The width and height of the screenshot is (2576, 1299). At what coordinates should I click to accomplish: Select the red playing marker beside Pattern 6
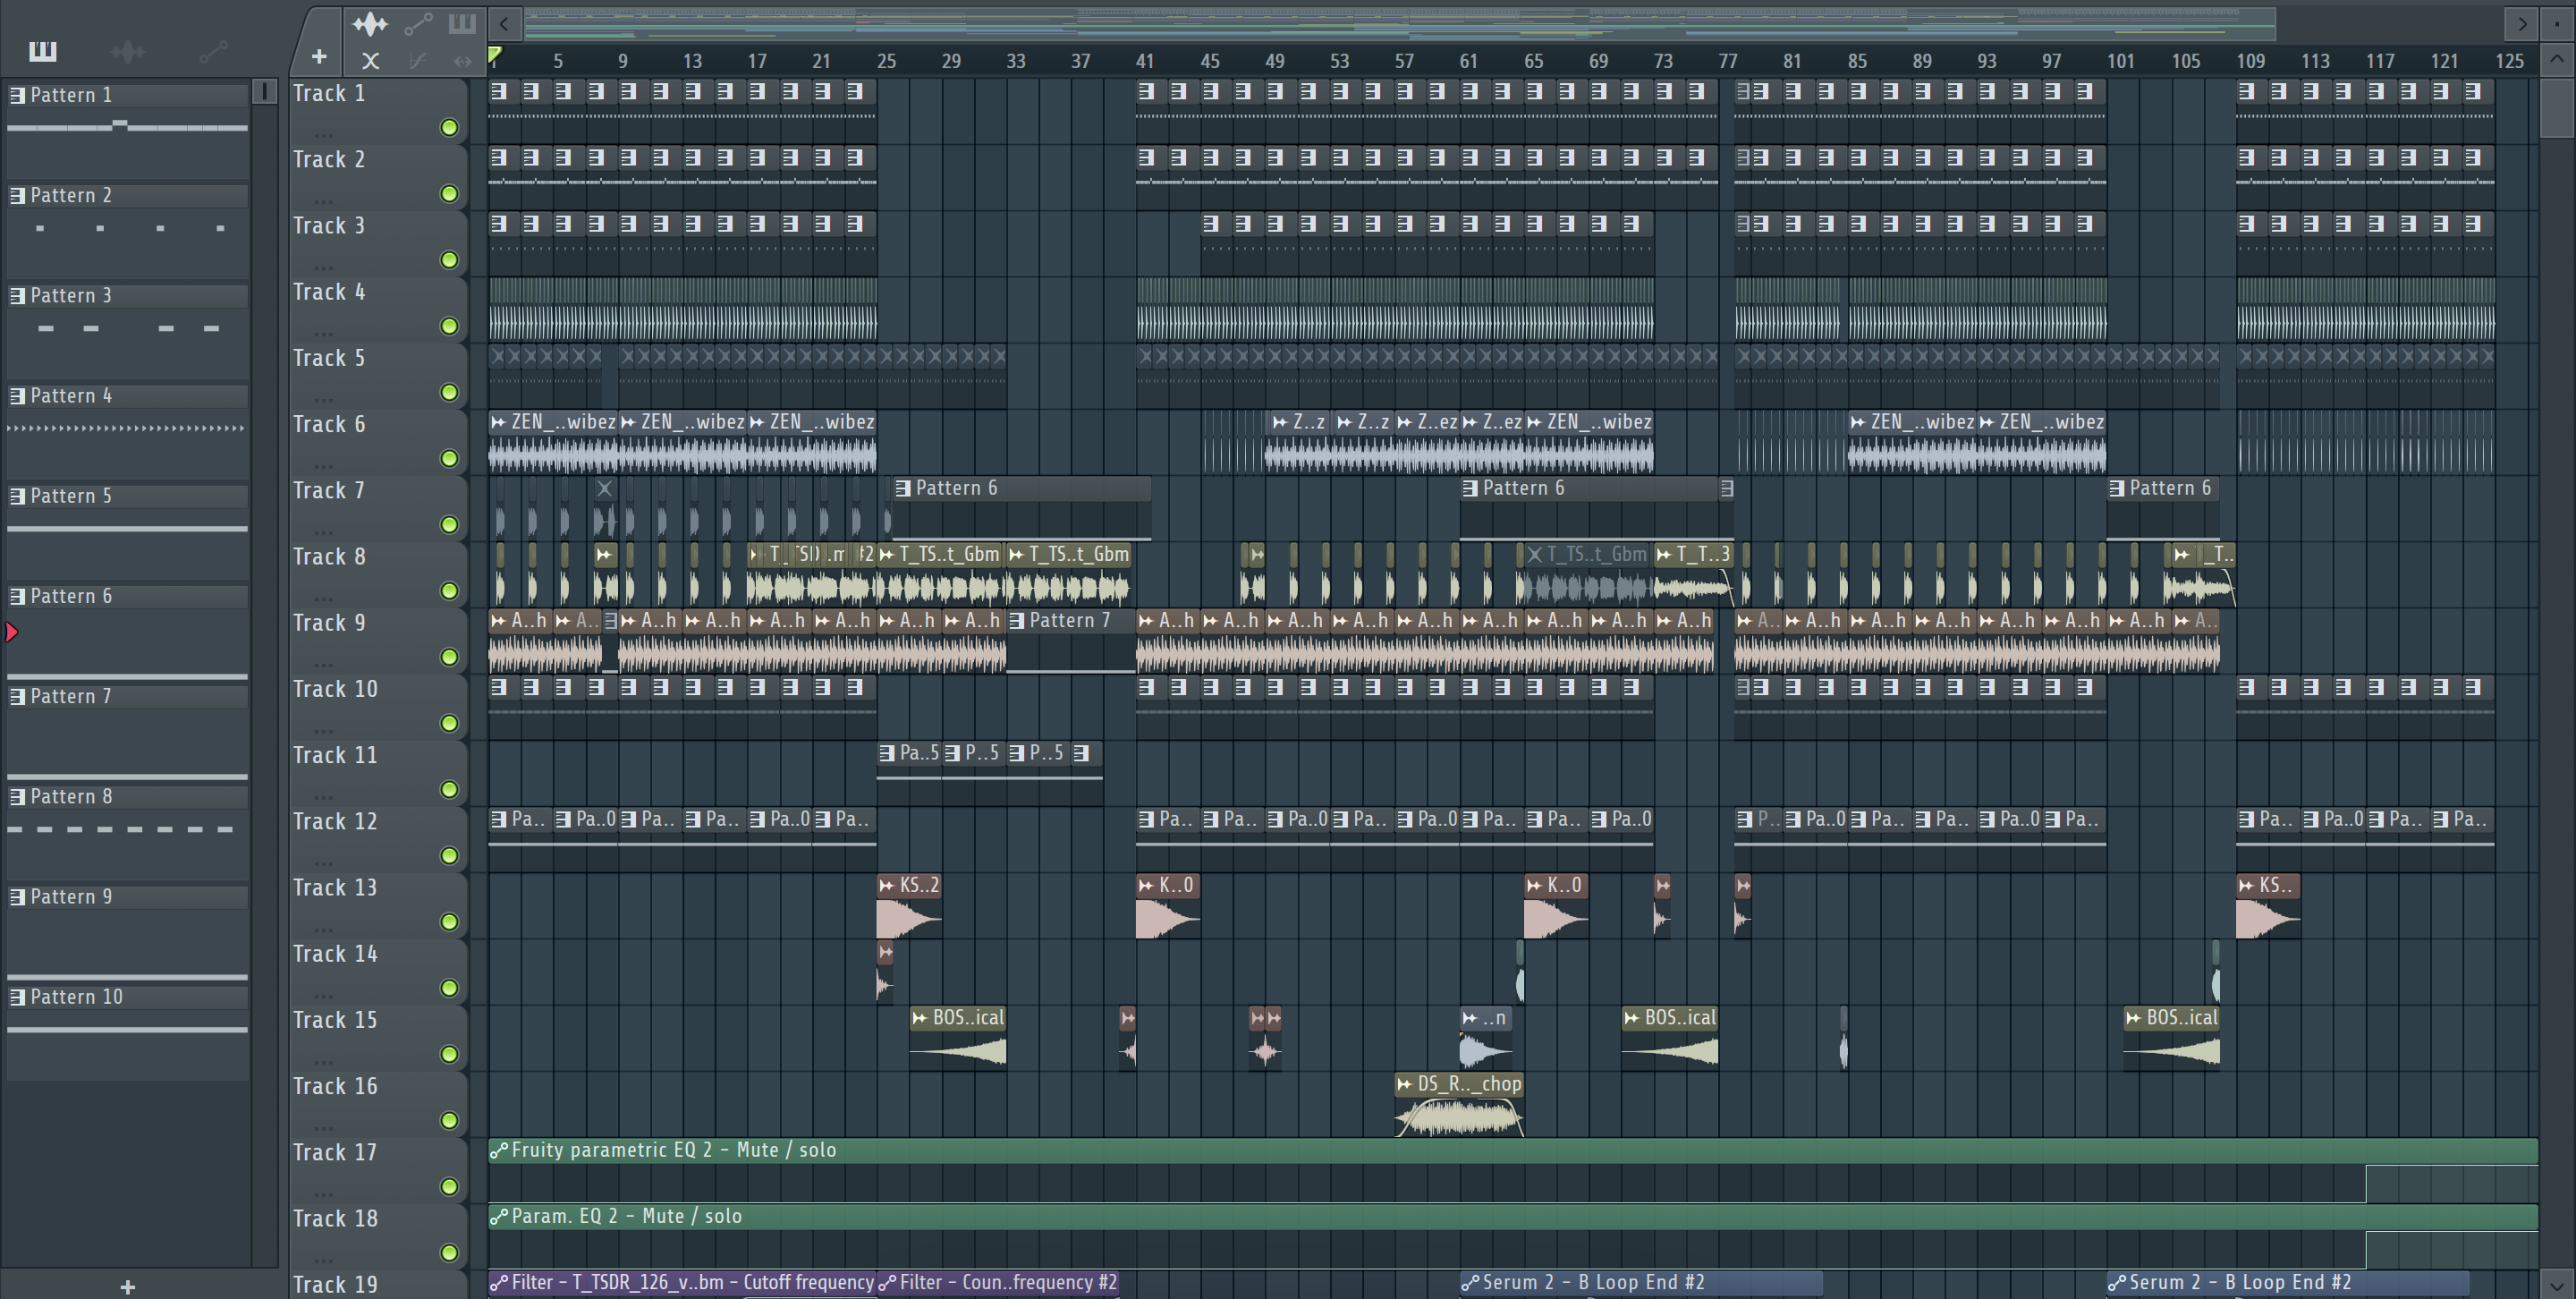pos(12,632)
